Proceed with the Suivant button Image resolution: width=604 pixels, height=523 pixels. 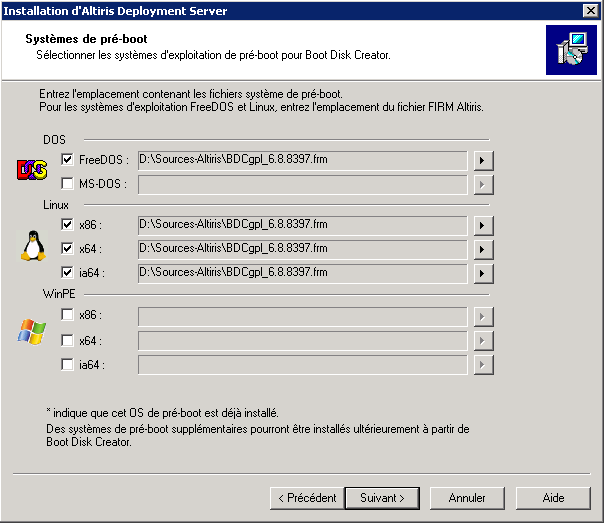click(x=381, y=497)
